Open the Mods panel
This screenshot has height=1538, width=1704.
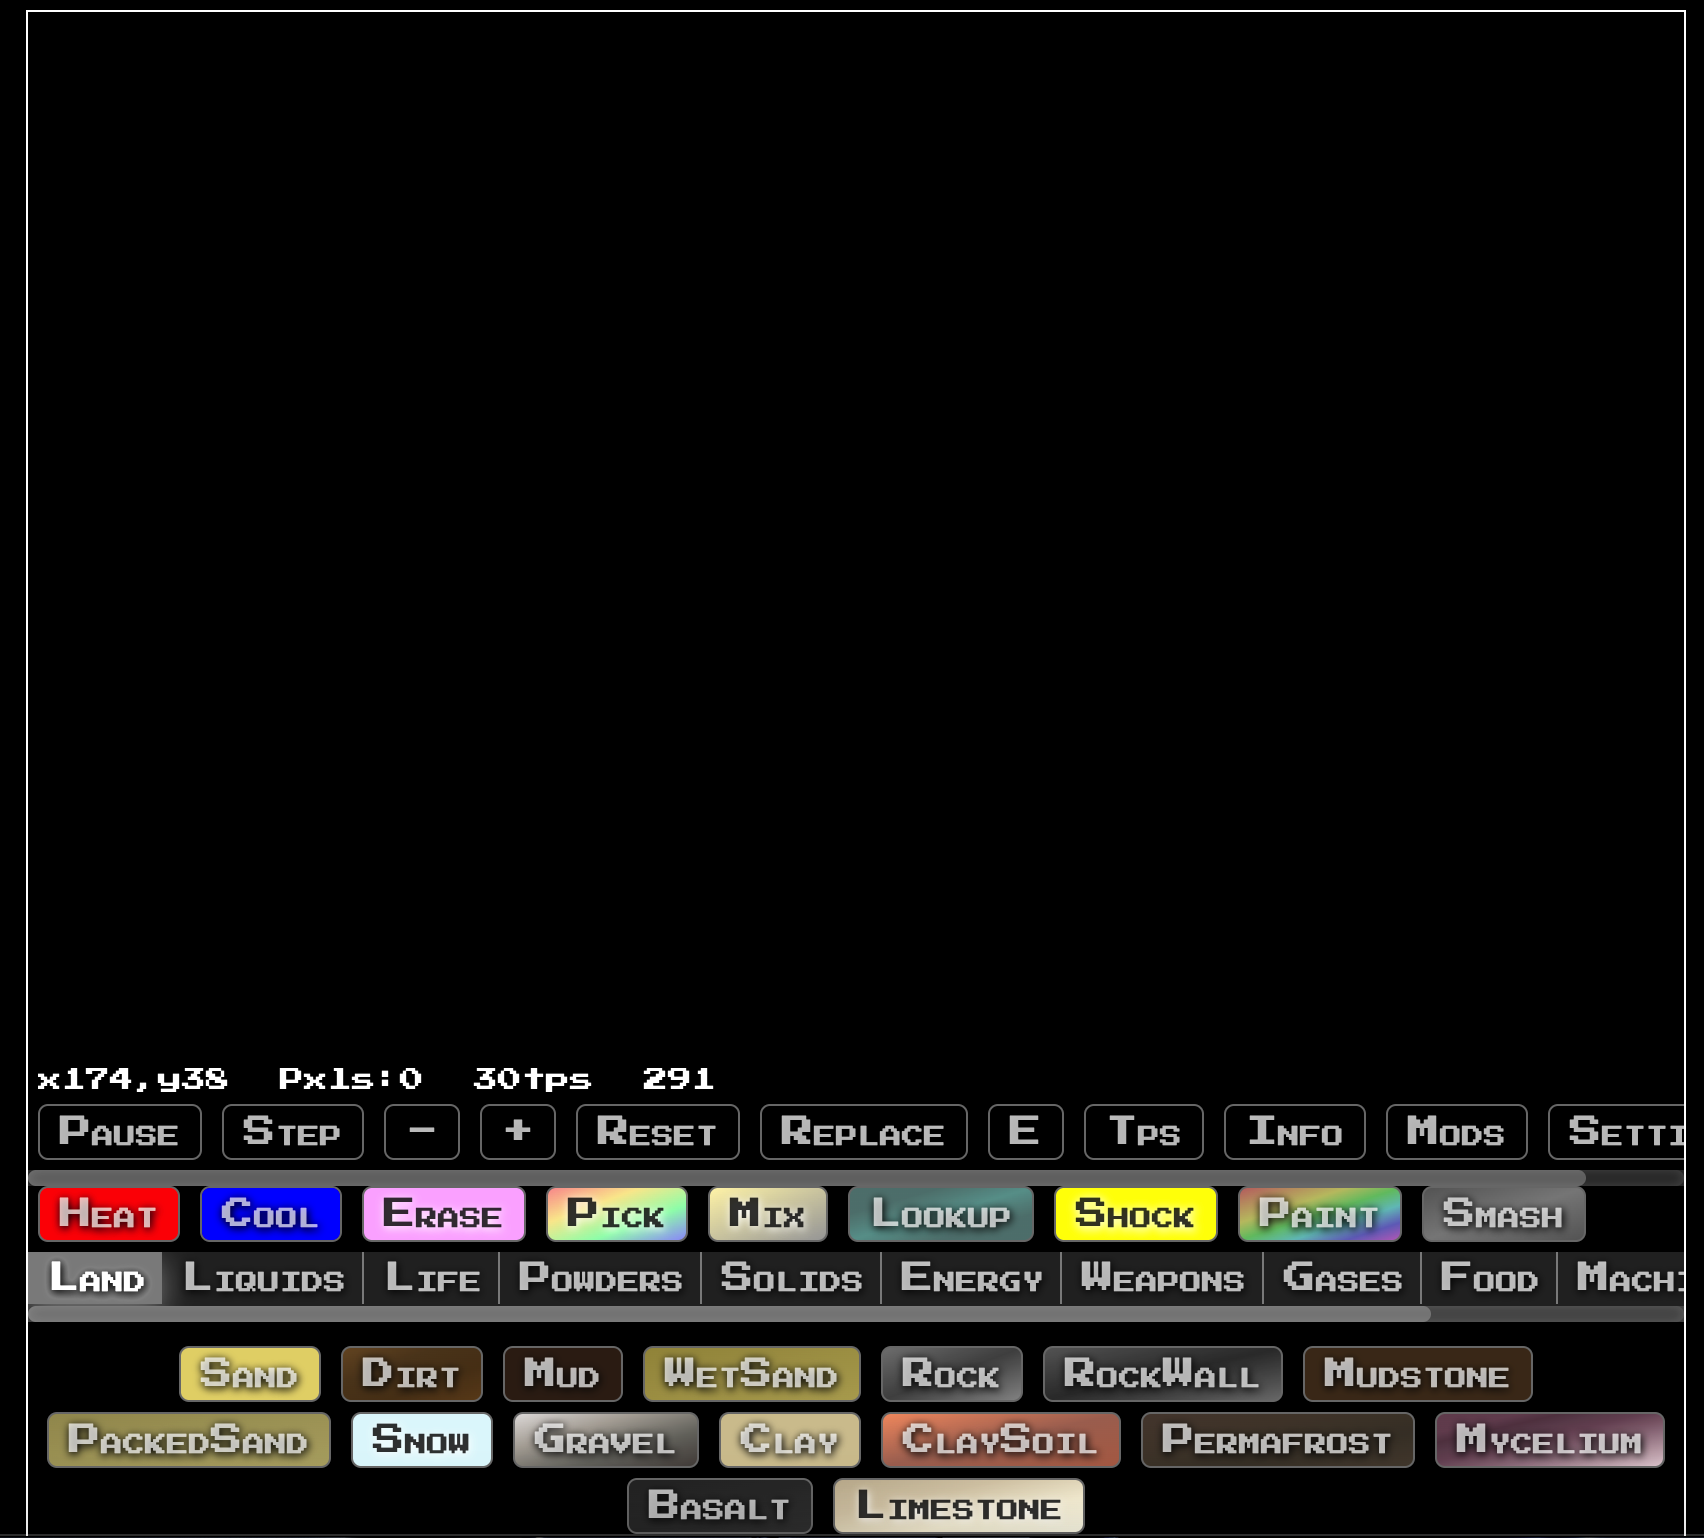click(x=1455, y=1132)
